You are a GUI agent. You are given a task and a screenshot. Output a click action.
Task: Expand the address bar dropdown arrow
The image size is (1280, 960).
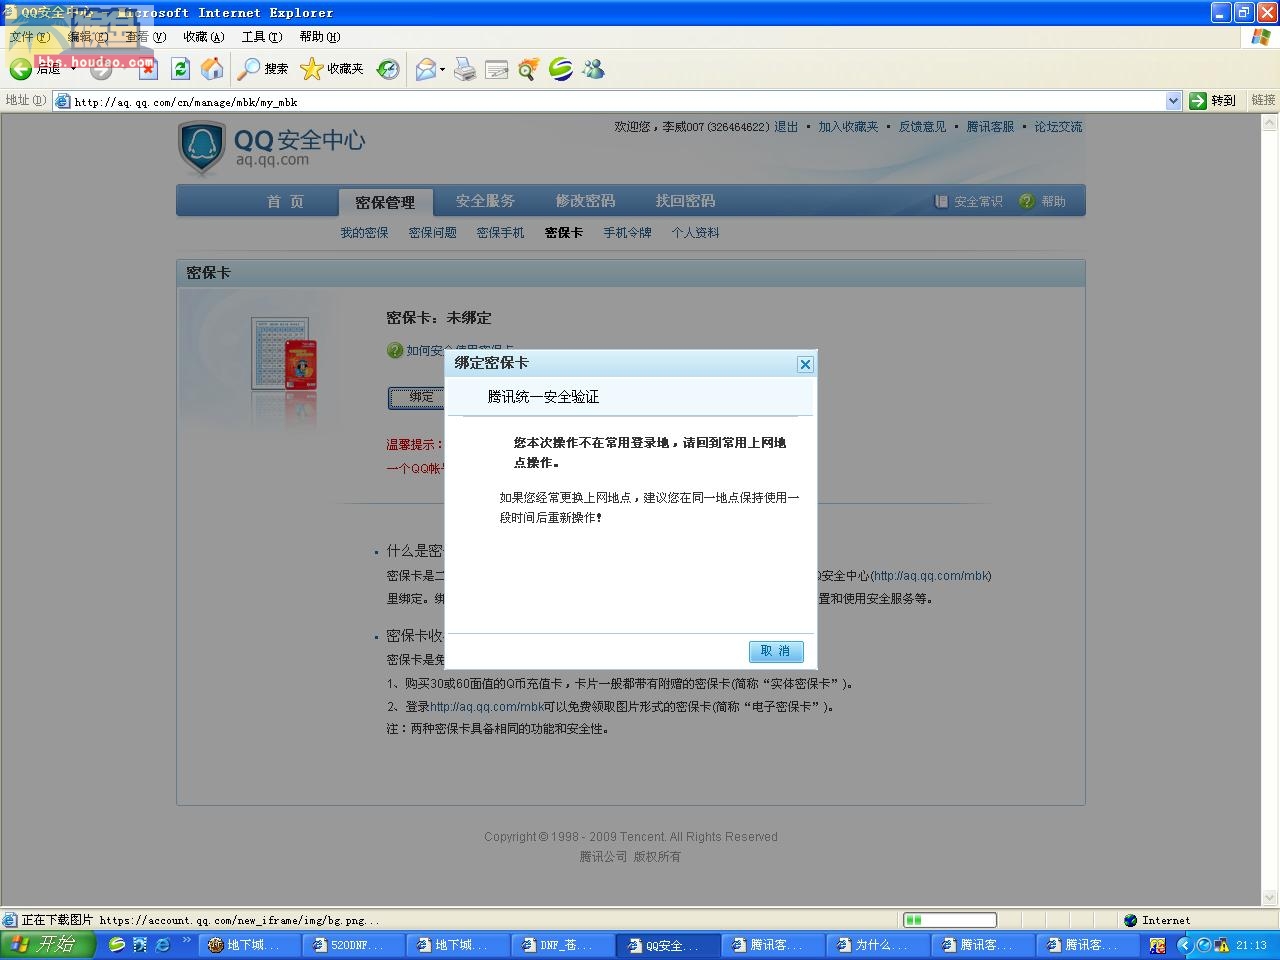(1173, 100)
